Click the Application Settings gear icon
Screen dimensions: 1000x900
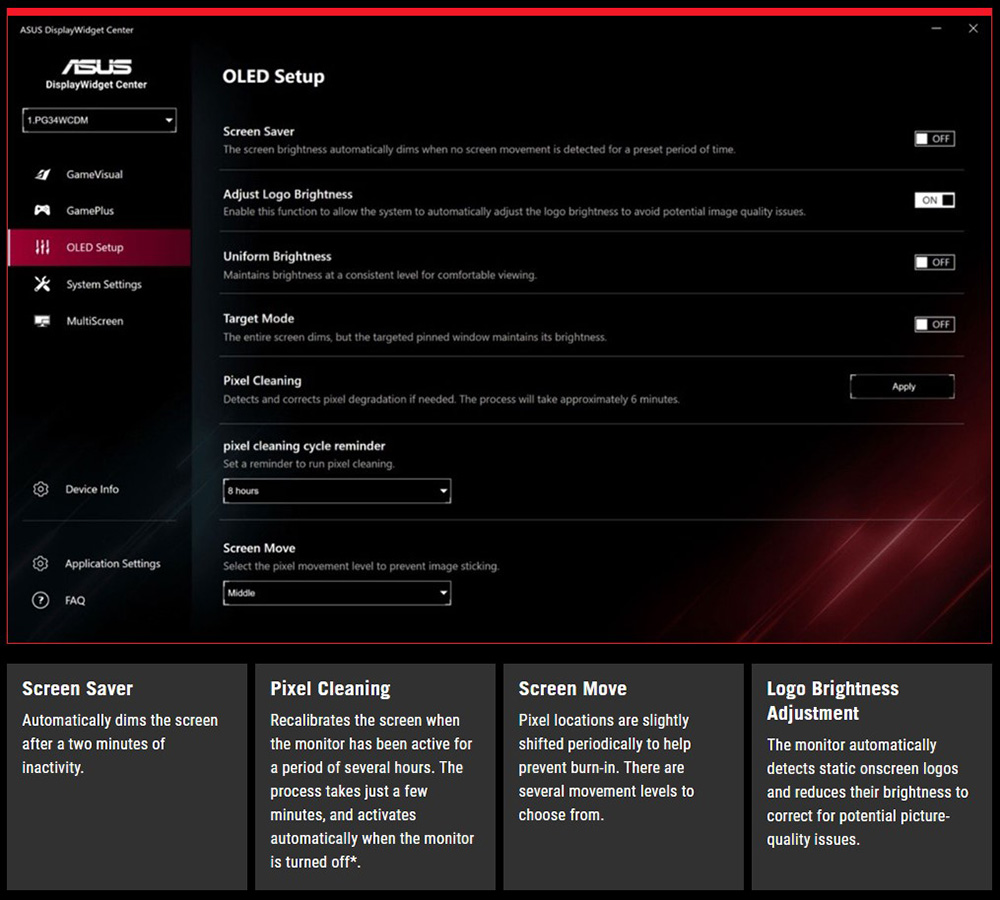point(41,563)
